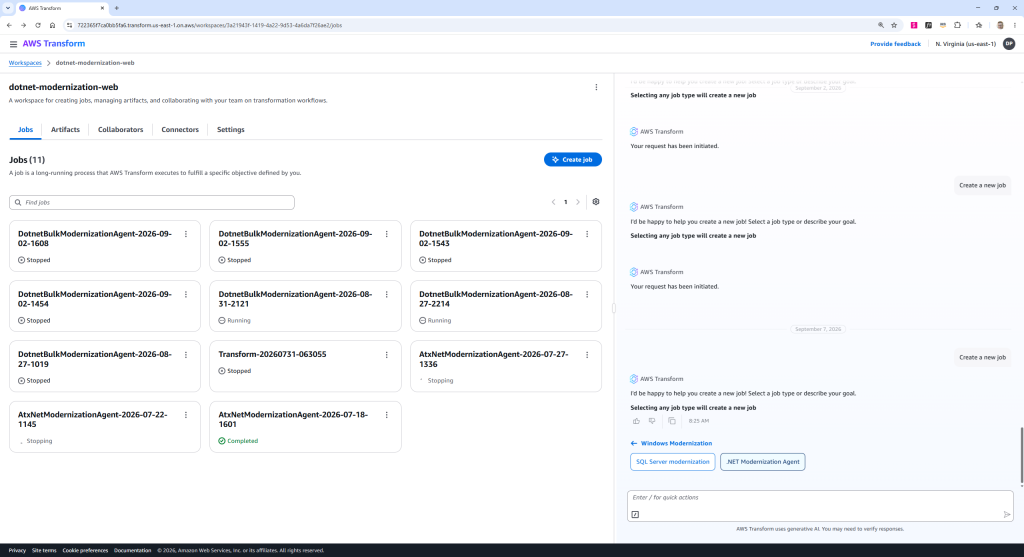Give thumbs down to chat response
Image resolution: width=1024 pixels, height=557 pixels.
pos(652,421)
